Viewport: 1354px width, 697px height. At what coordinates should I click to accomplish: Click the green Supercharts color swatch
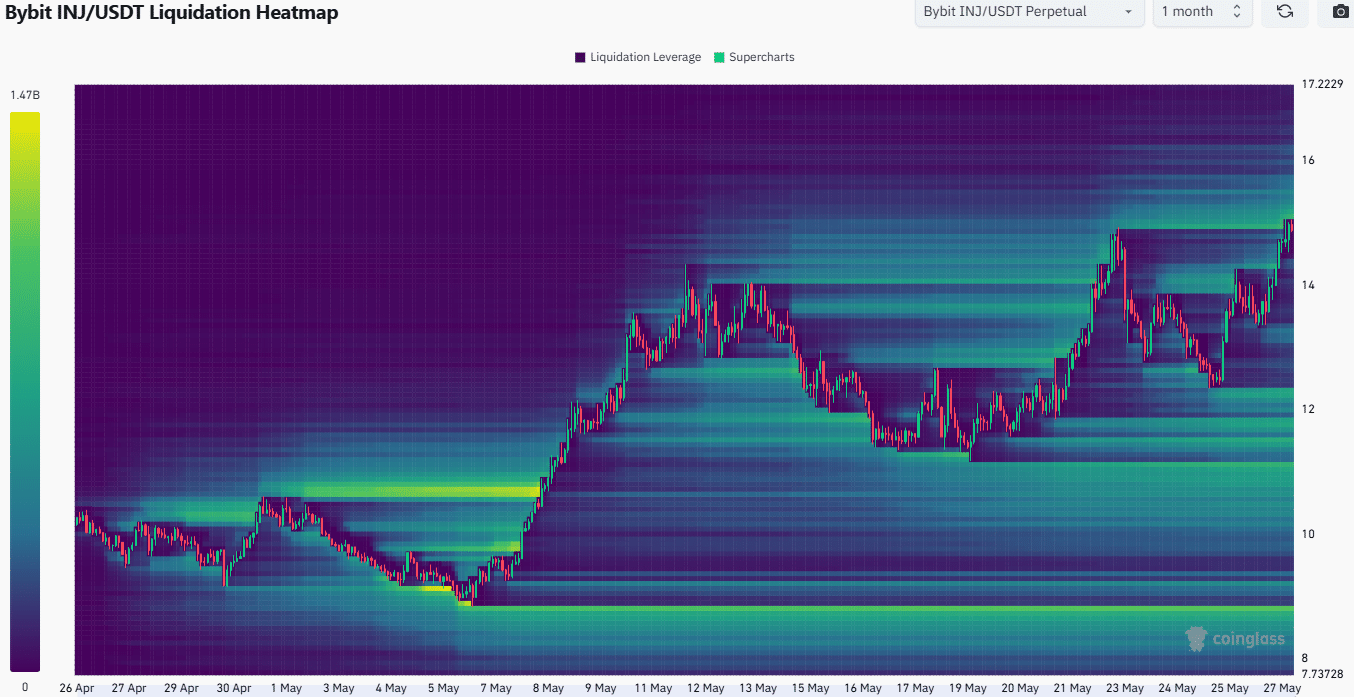[719, 57]
